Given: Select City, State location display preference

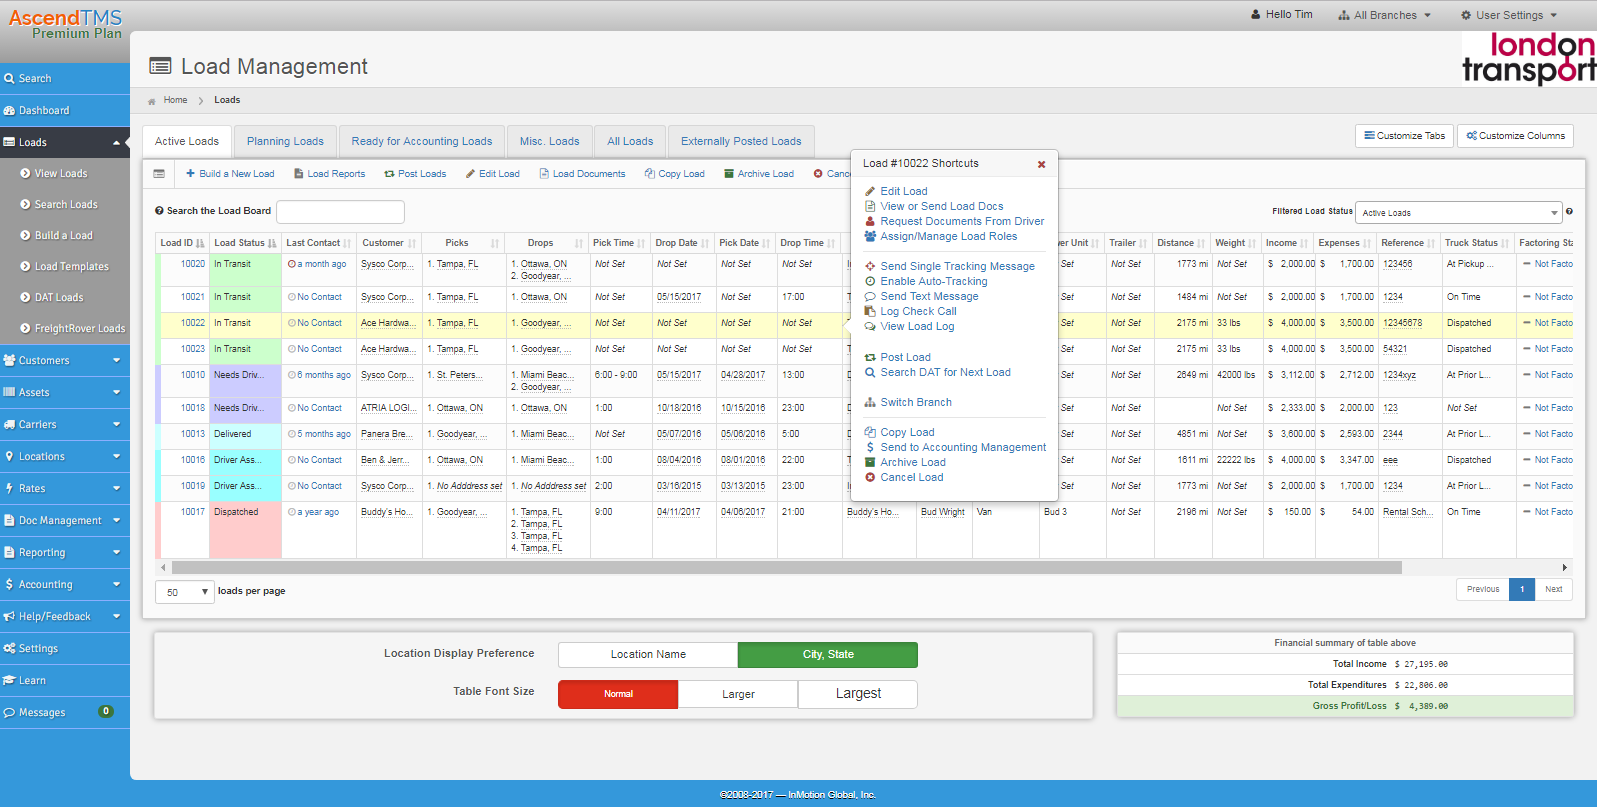Looking at the screenshot, I should pos(827,655).
